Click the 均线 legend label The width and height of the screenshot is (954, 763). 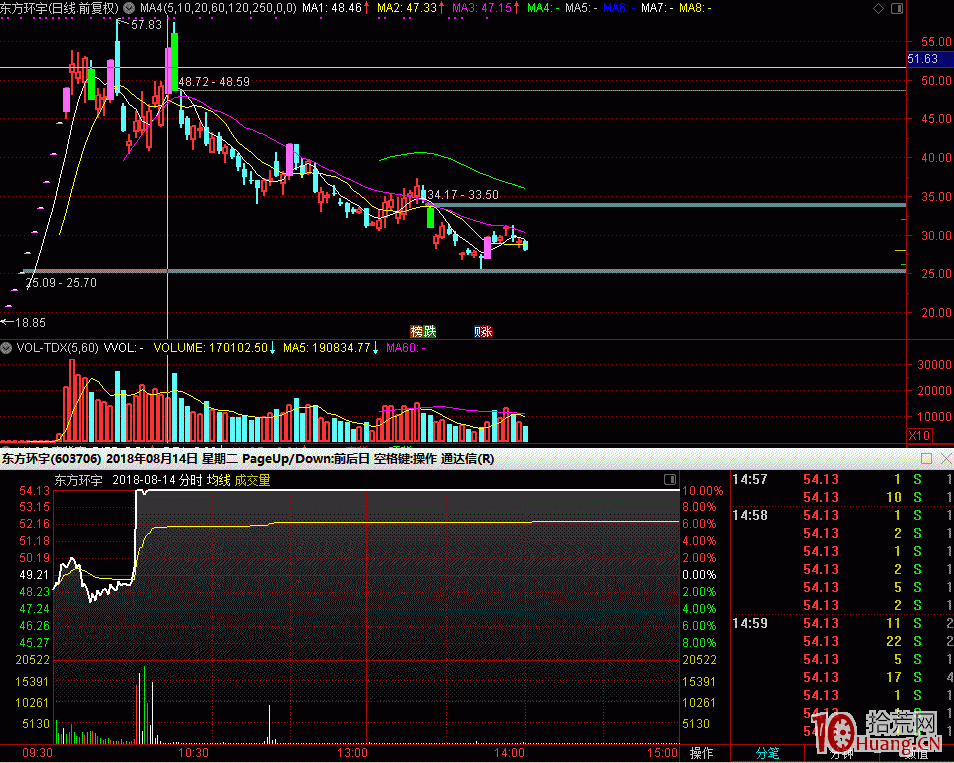pyautogui.click(x=218, y=480)
